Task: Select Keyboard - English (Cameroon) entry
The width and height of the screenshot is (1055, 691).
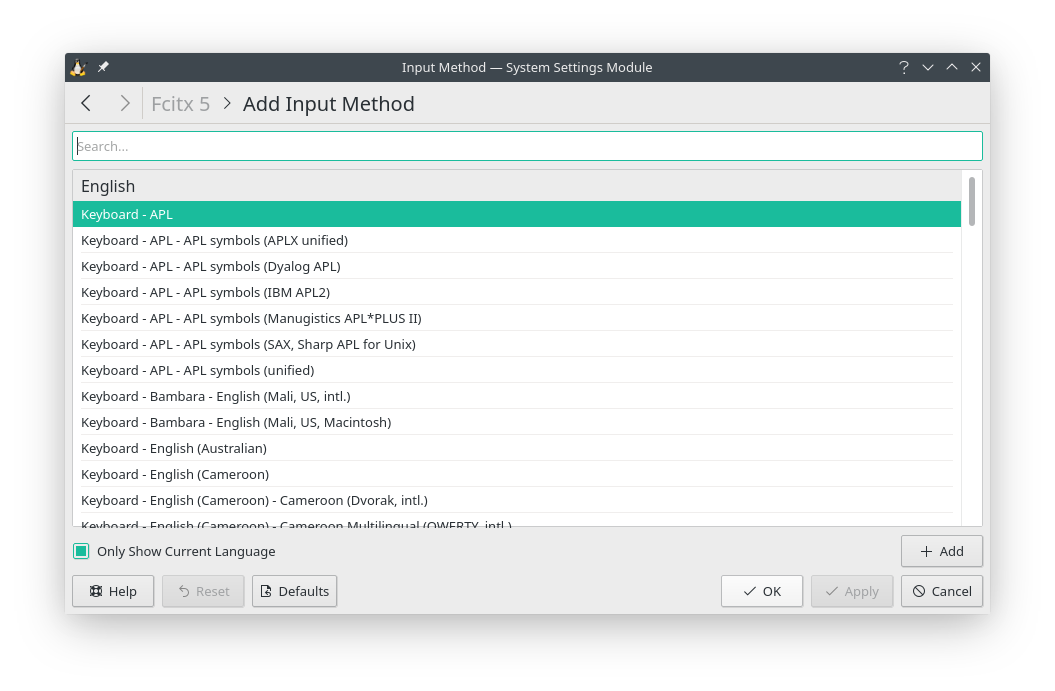Action: click(517, 475)
